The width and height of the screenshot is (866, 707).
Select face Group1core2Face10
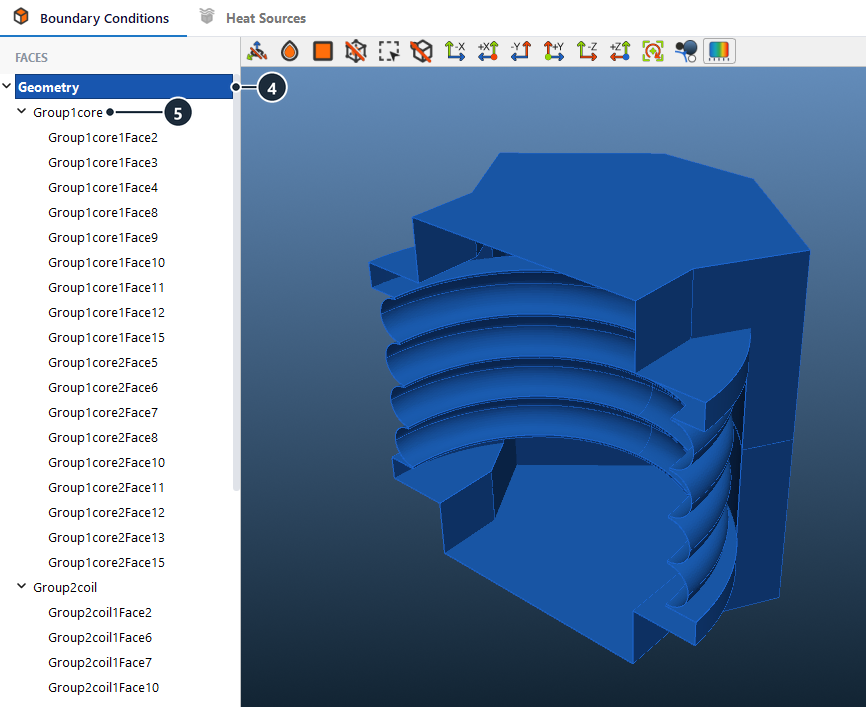click(107, 462)
